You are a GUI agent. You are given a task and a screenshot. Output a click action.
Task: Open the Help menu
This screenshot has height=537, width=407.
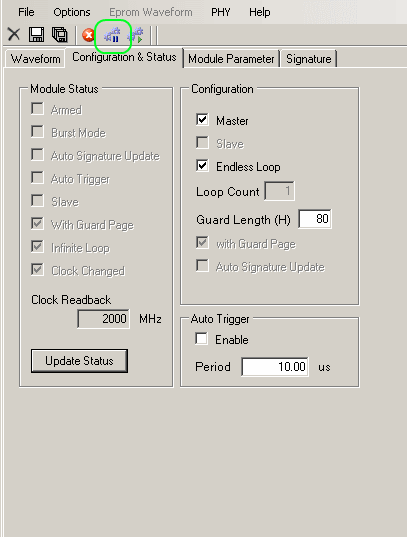pyautogui.click(x=260, y=12)
